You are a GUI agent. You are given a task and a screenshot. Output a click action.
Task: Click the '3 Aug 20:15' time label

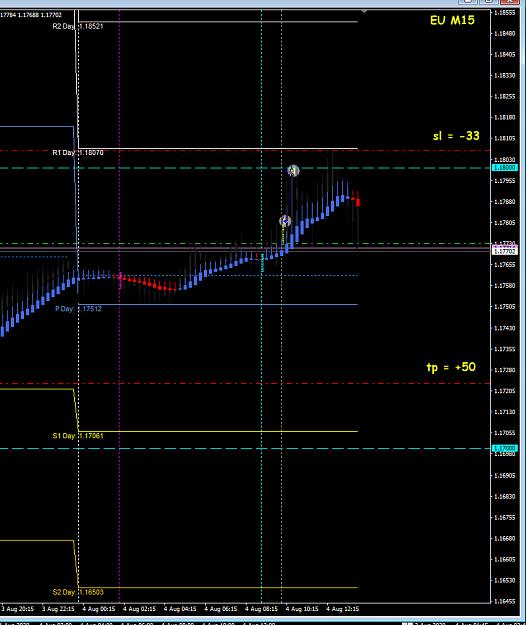point(18,609)
